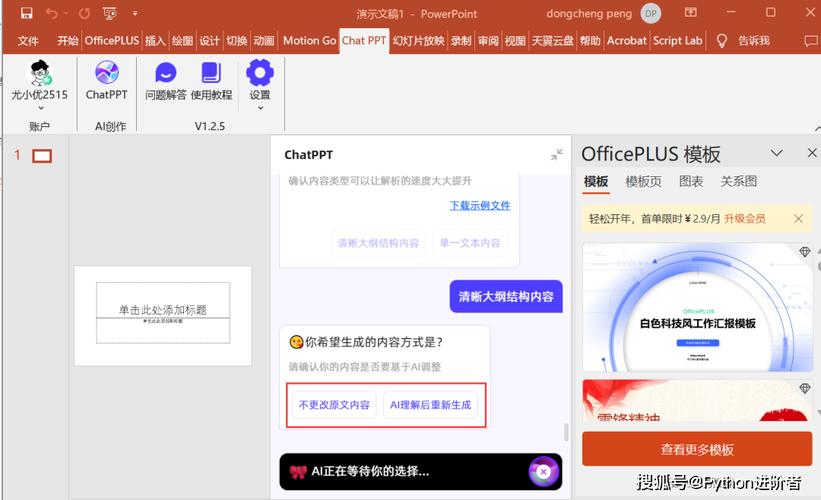Click the Redo icon in quick access

point(84,13)
